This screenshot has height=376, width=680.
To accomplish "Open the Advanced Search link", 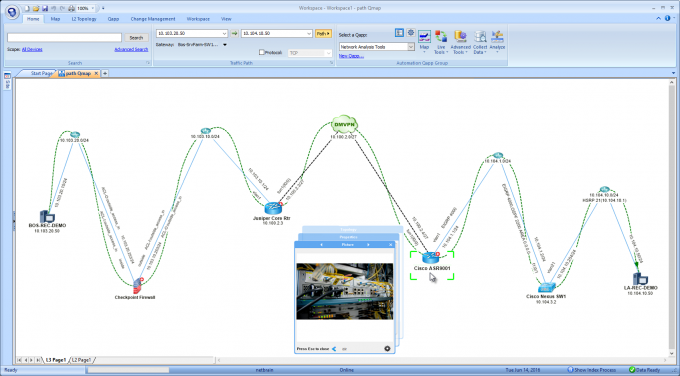I will pos(131,49).
